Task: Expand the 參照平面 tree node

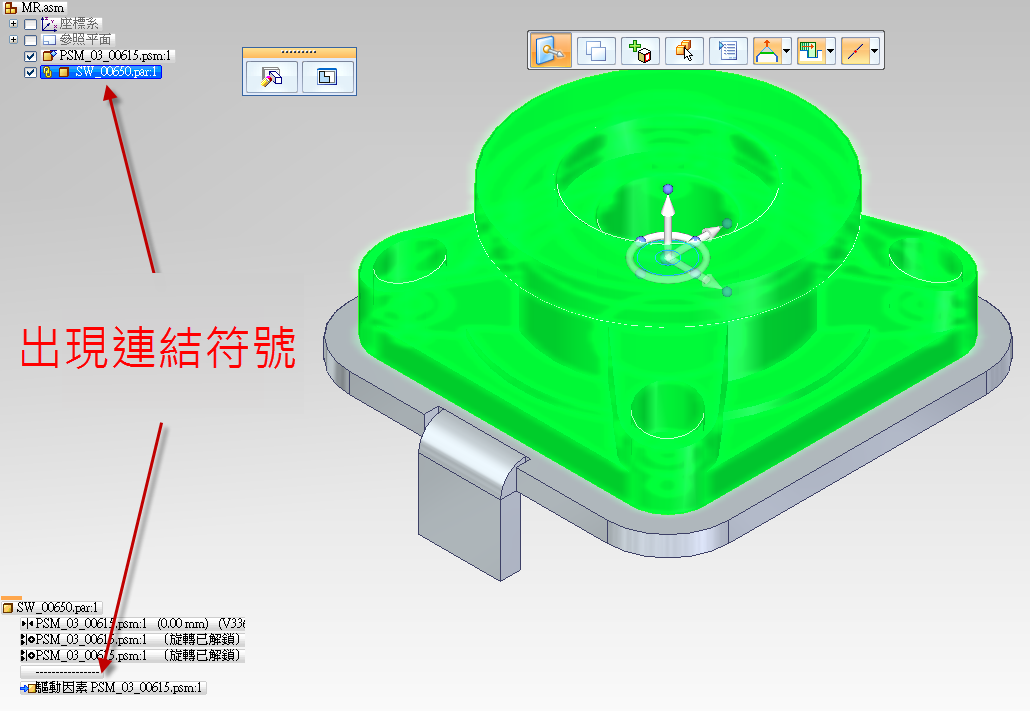Action: click(x=13, y=40)
